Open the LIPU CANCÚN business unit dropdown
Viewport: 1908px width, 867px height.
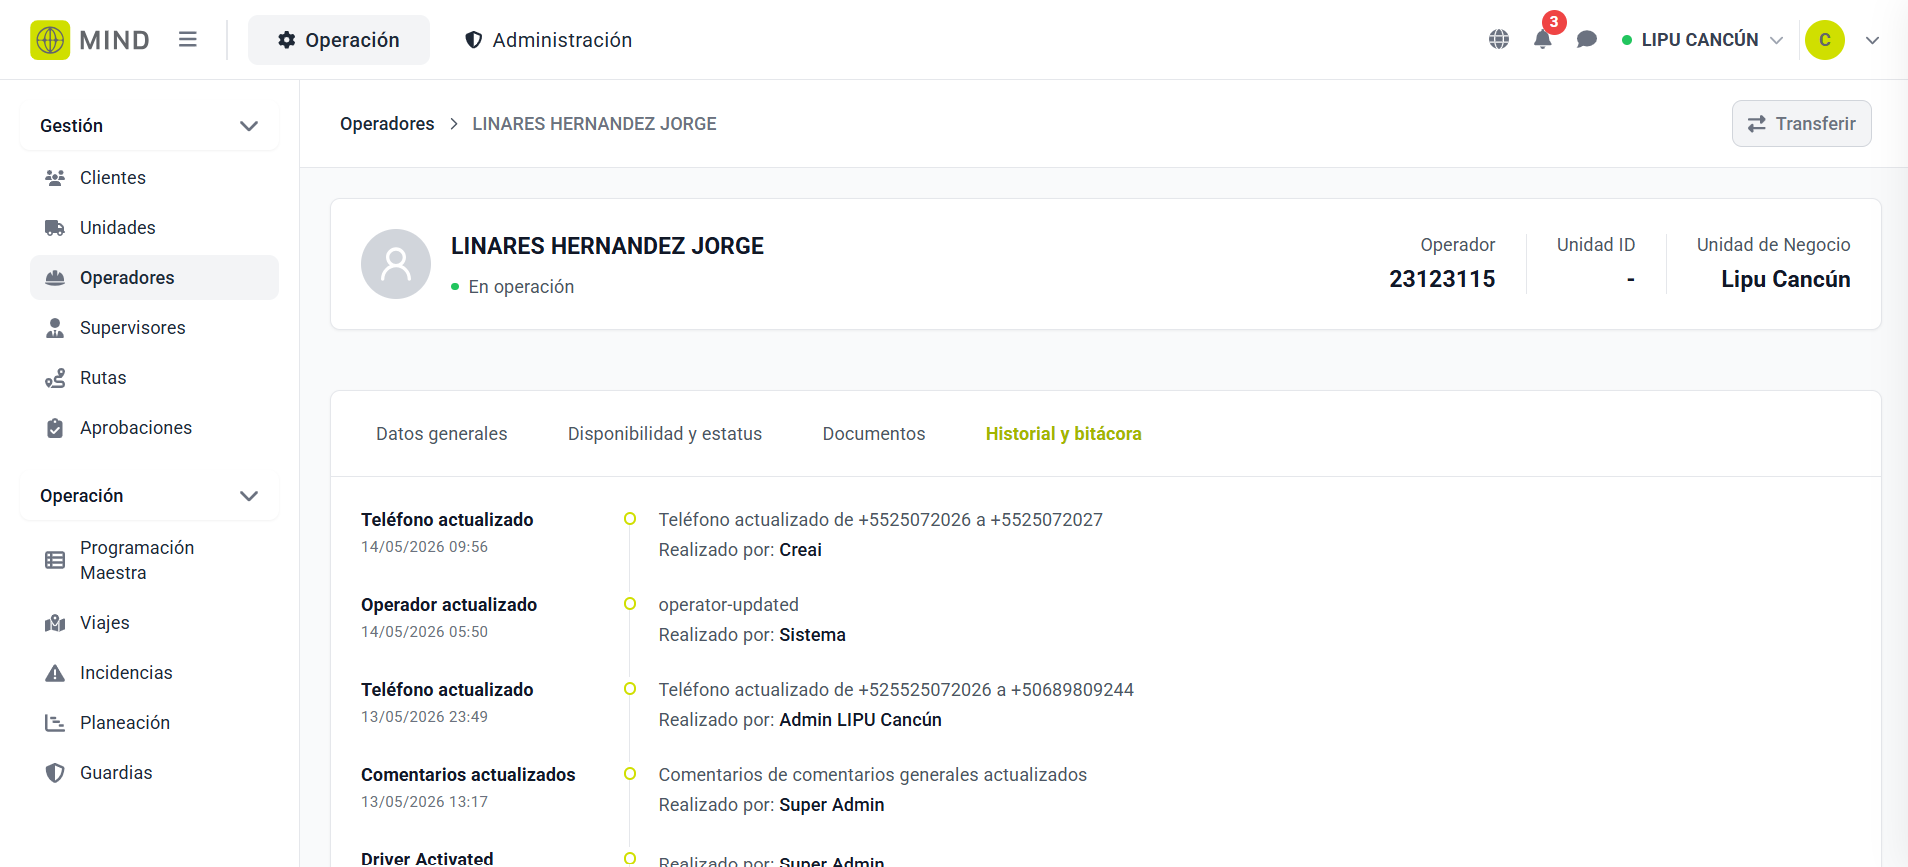pos(1702,40)
